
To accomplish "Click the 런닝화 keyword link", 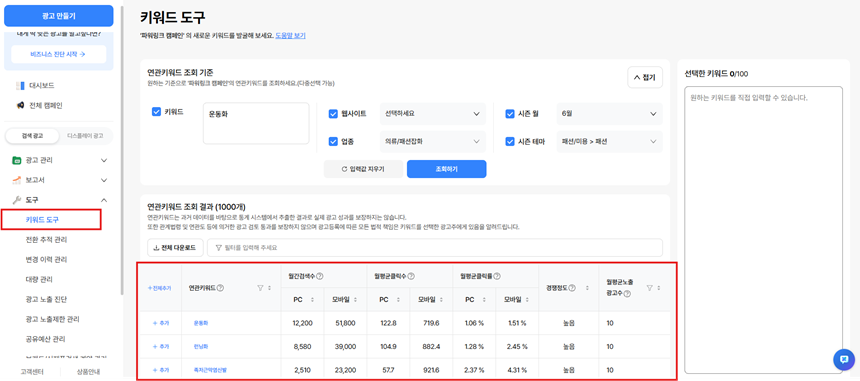I will click(201, 346).
